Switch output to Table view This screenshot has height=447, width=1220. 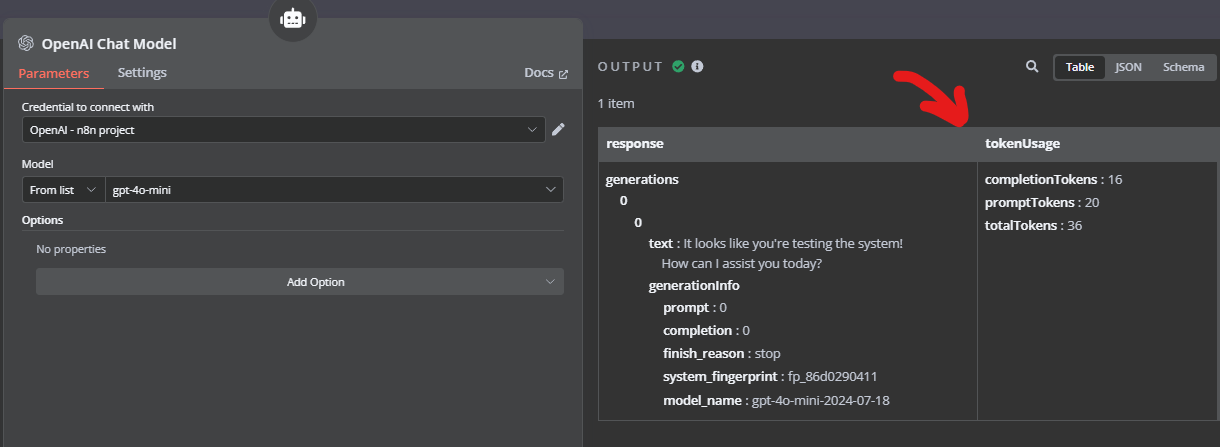[x=1079, y=67]
